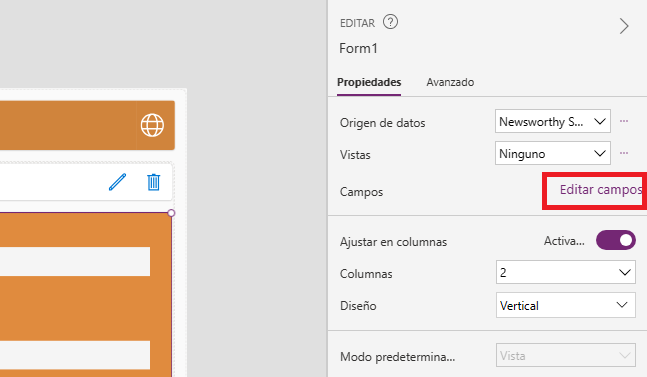647x377 pixels.
Task: Click the Origen de datos label
Action: click(x=383, y=123)
